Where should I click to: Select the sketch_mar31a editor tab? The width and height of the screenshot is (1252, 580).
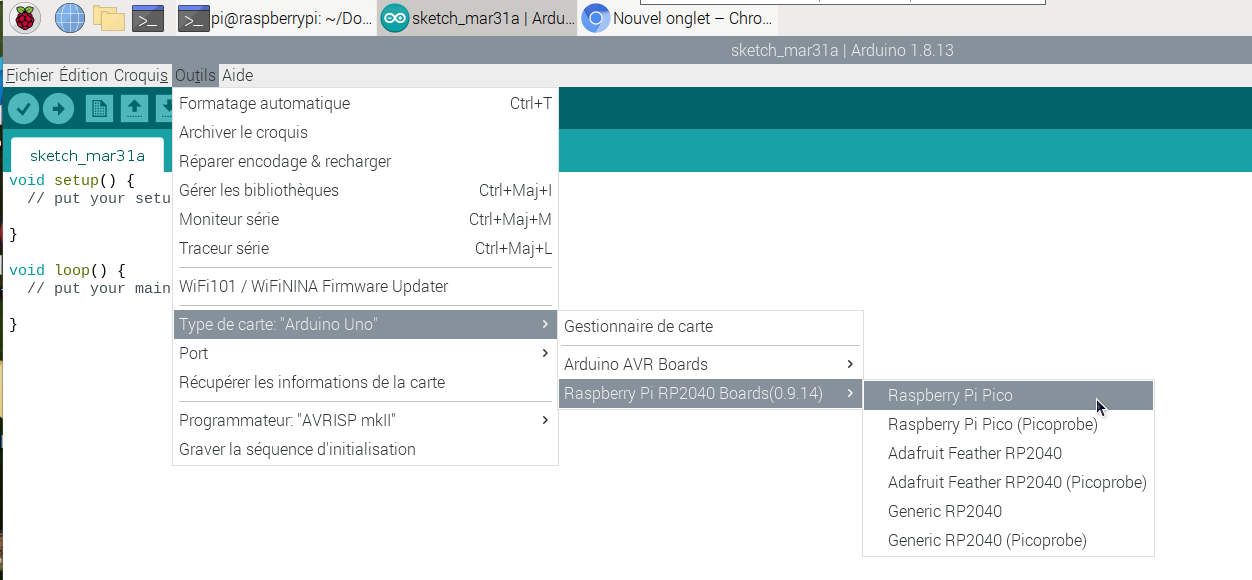87,155
